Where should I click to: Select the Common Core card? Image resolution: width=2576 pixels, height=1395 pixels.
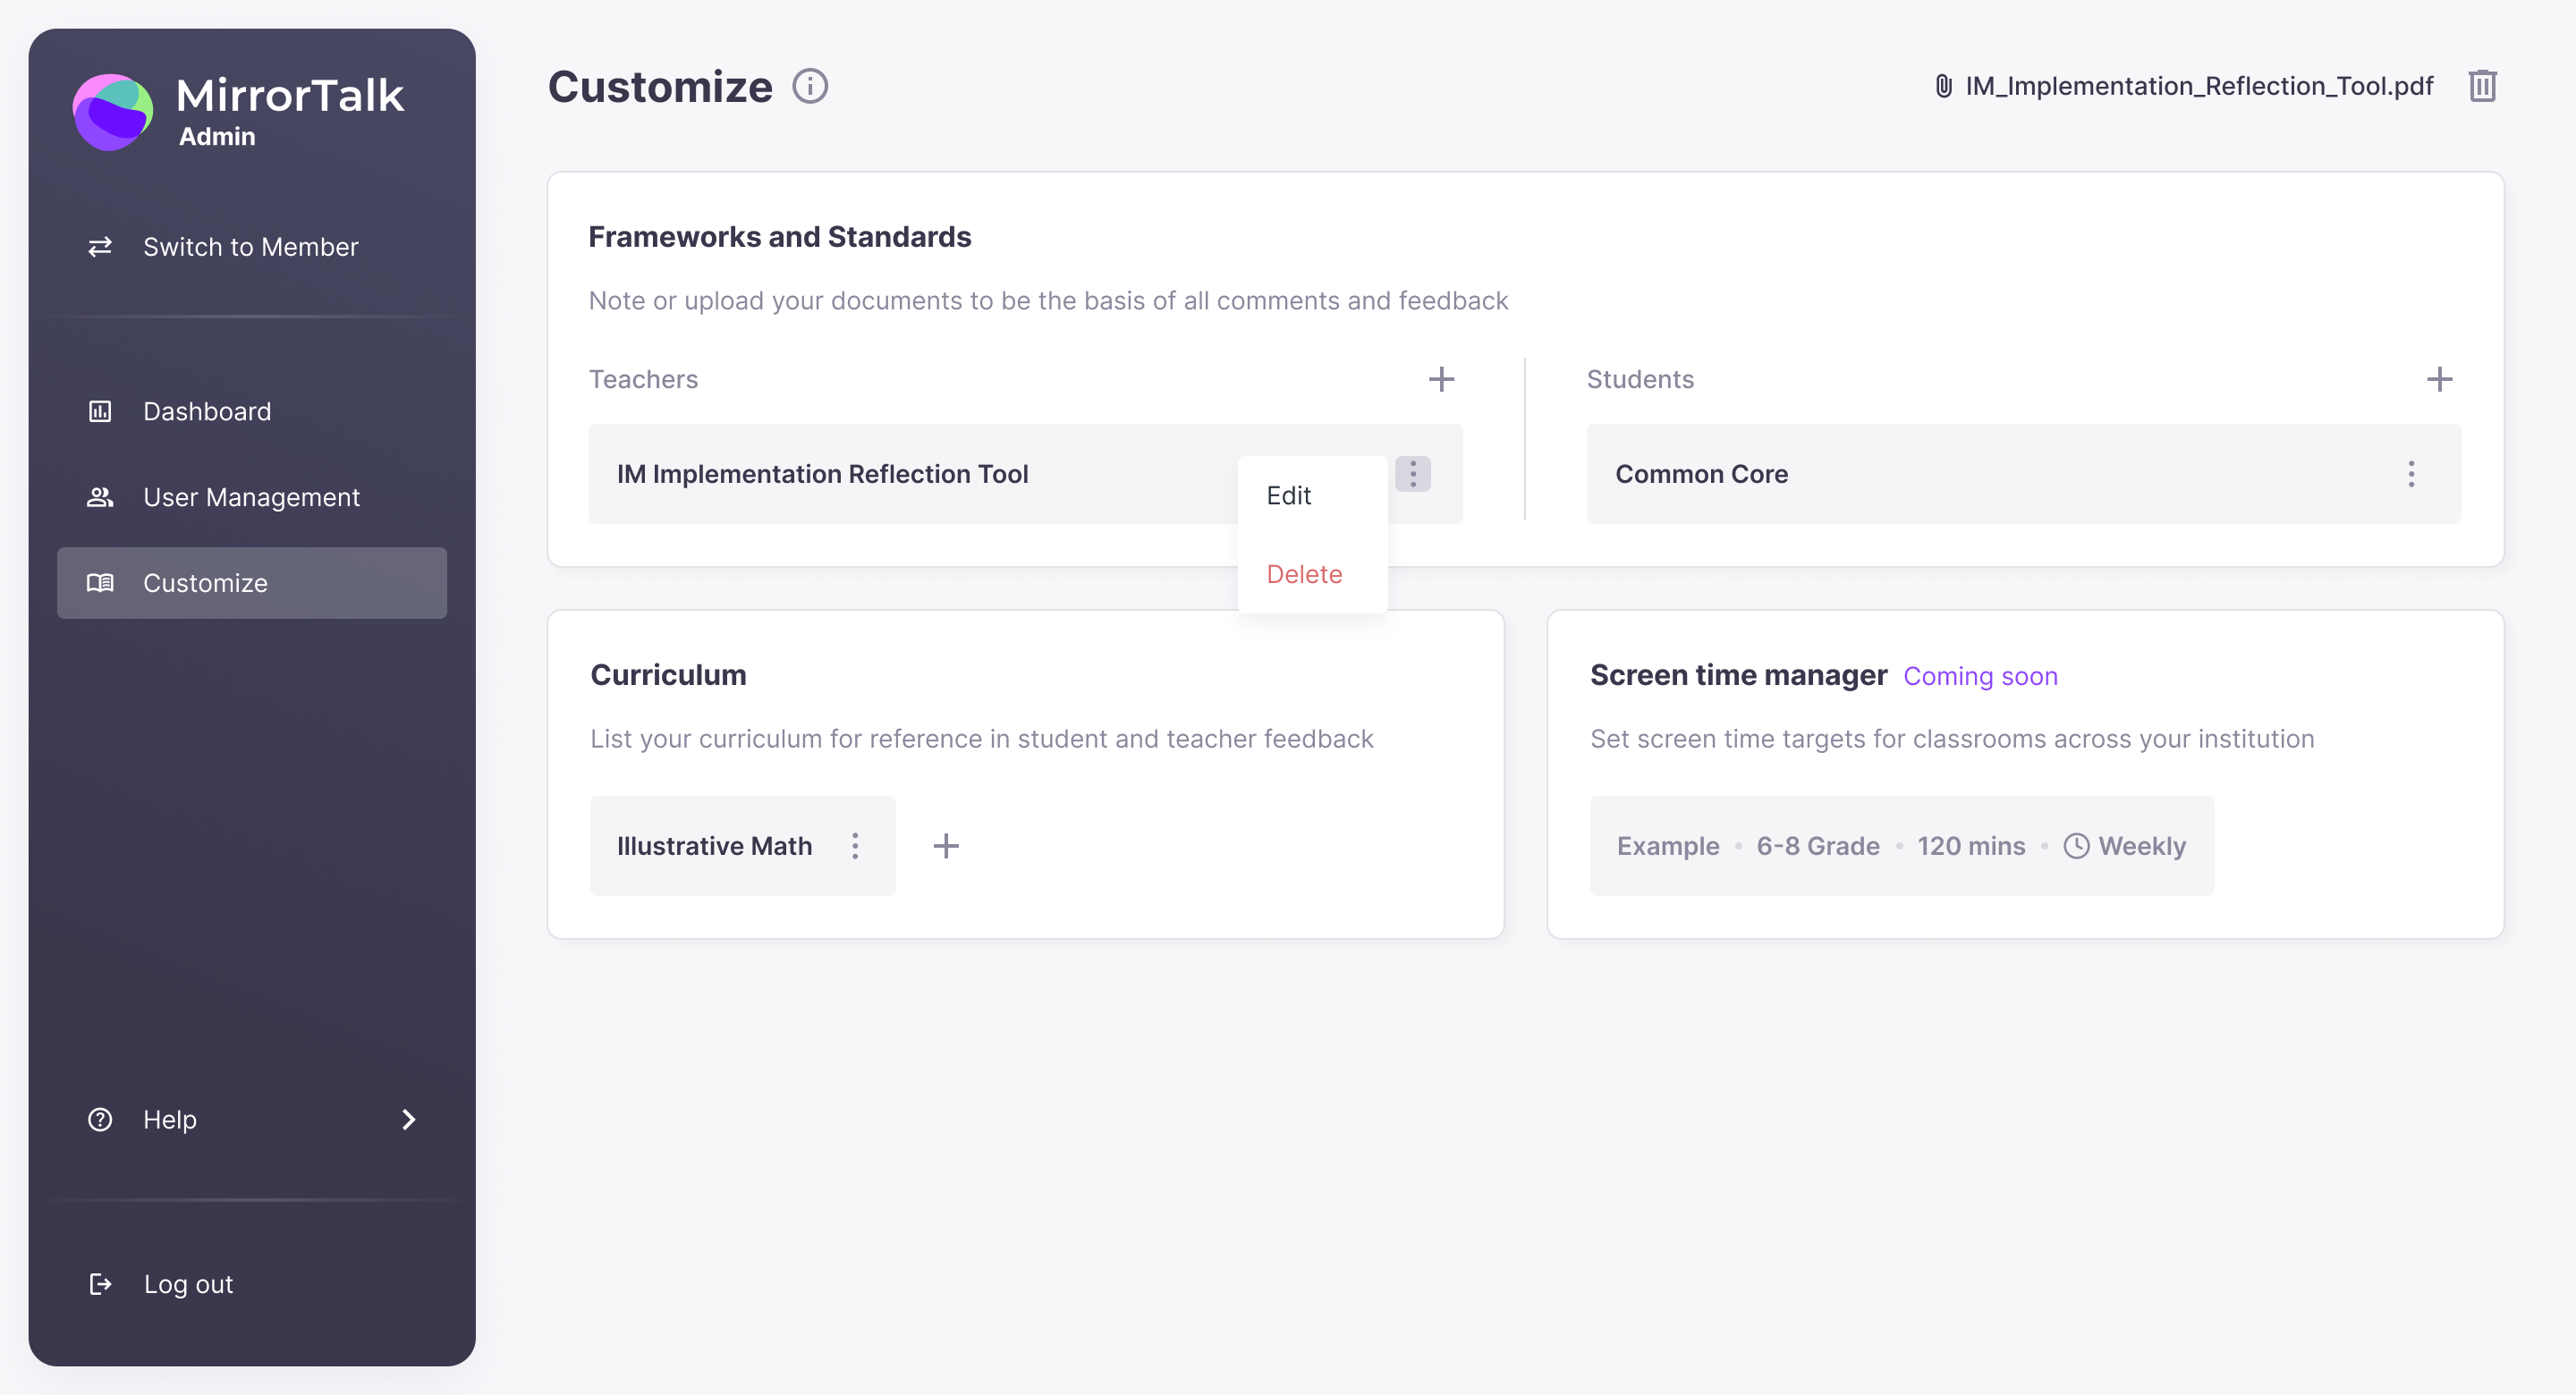(2023, 474)
